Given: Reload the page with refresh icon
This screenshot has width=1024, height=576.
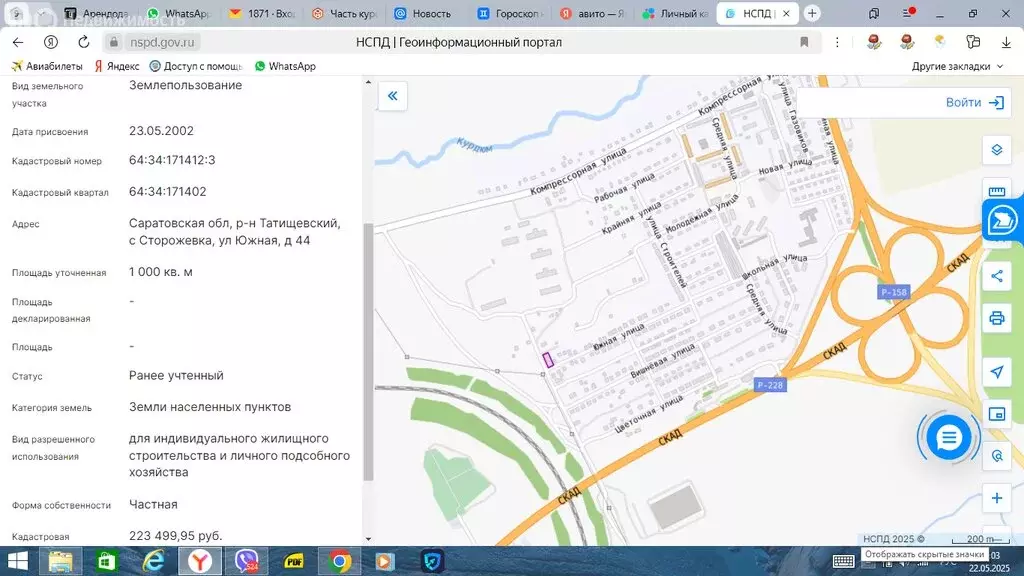Looking at the screenshot, I should click(x=84, y=42).
